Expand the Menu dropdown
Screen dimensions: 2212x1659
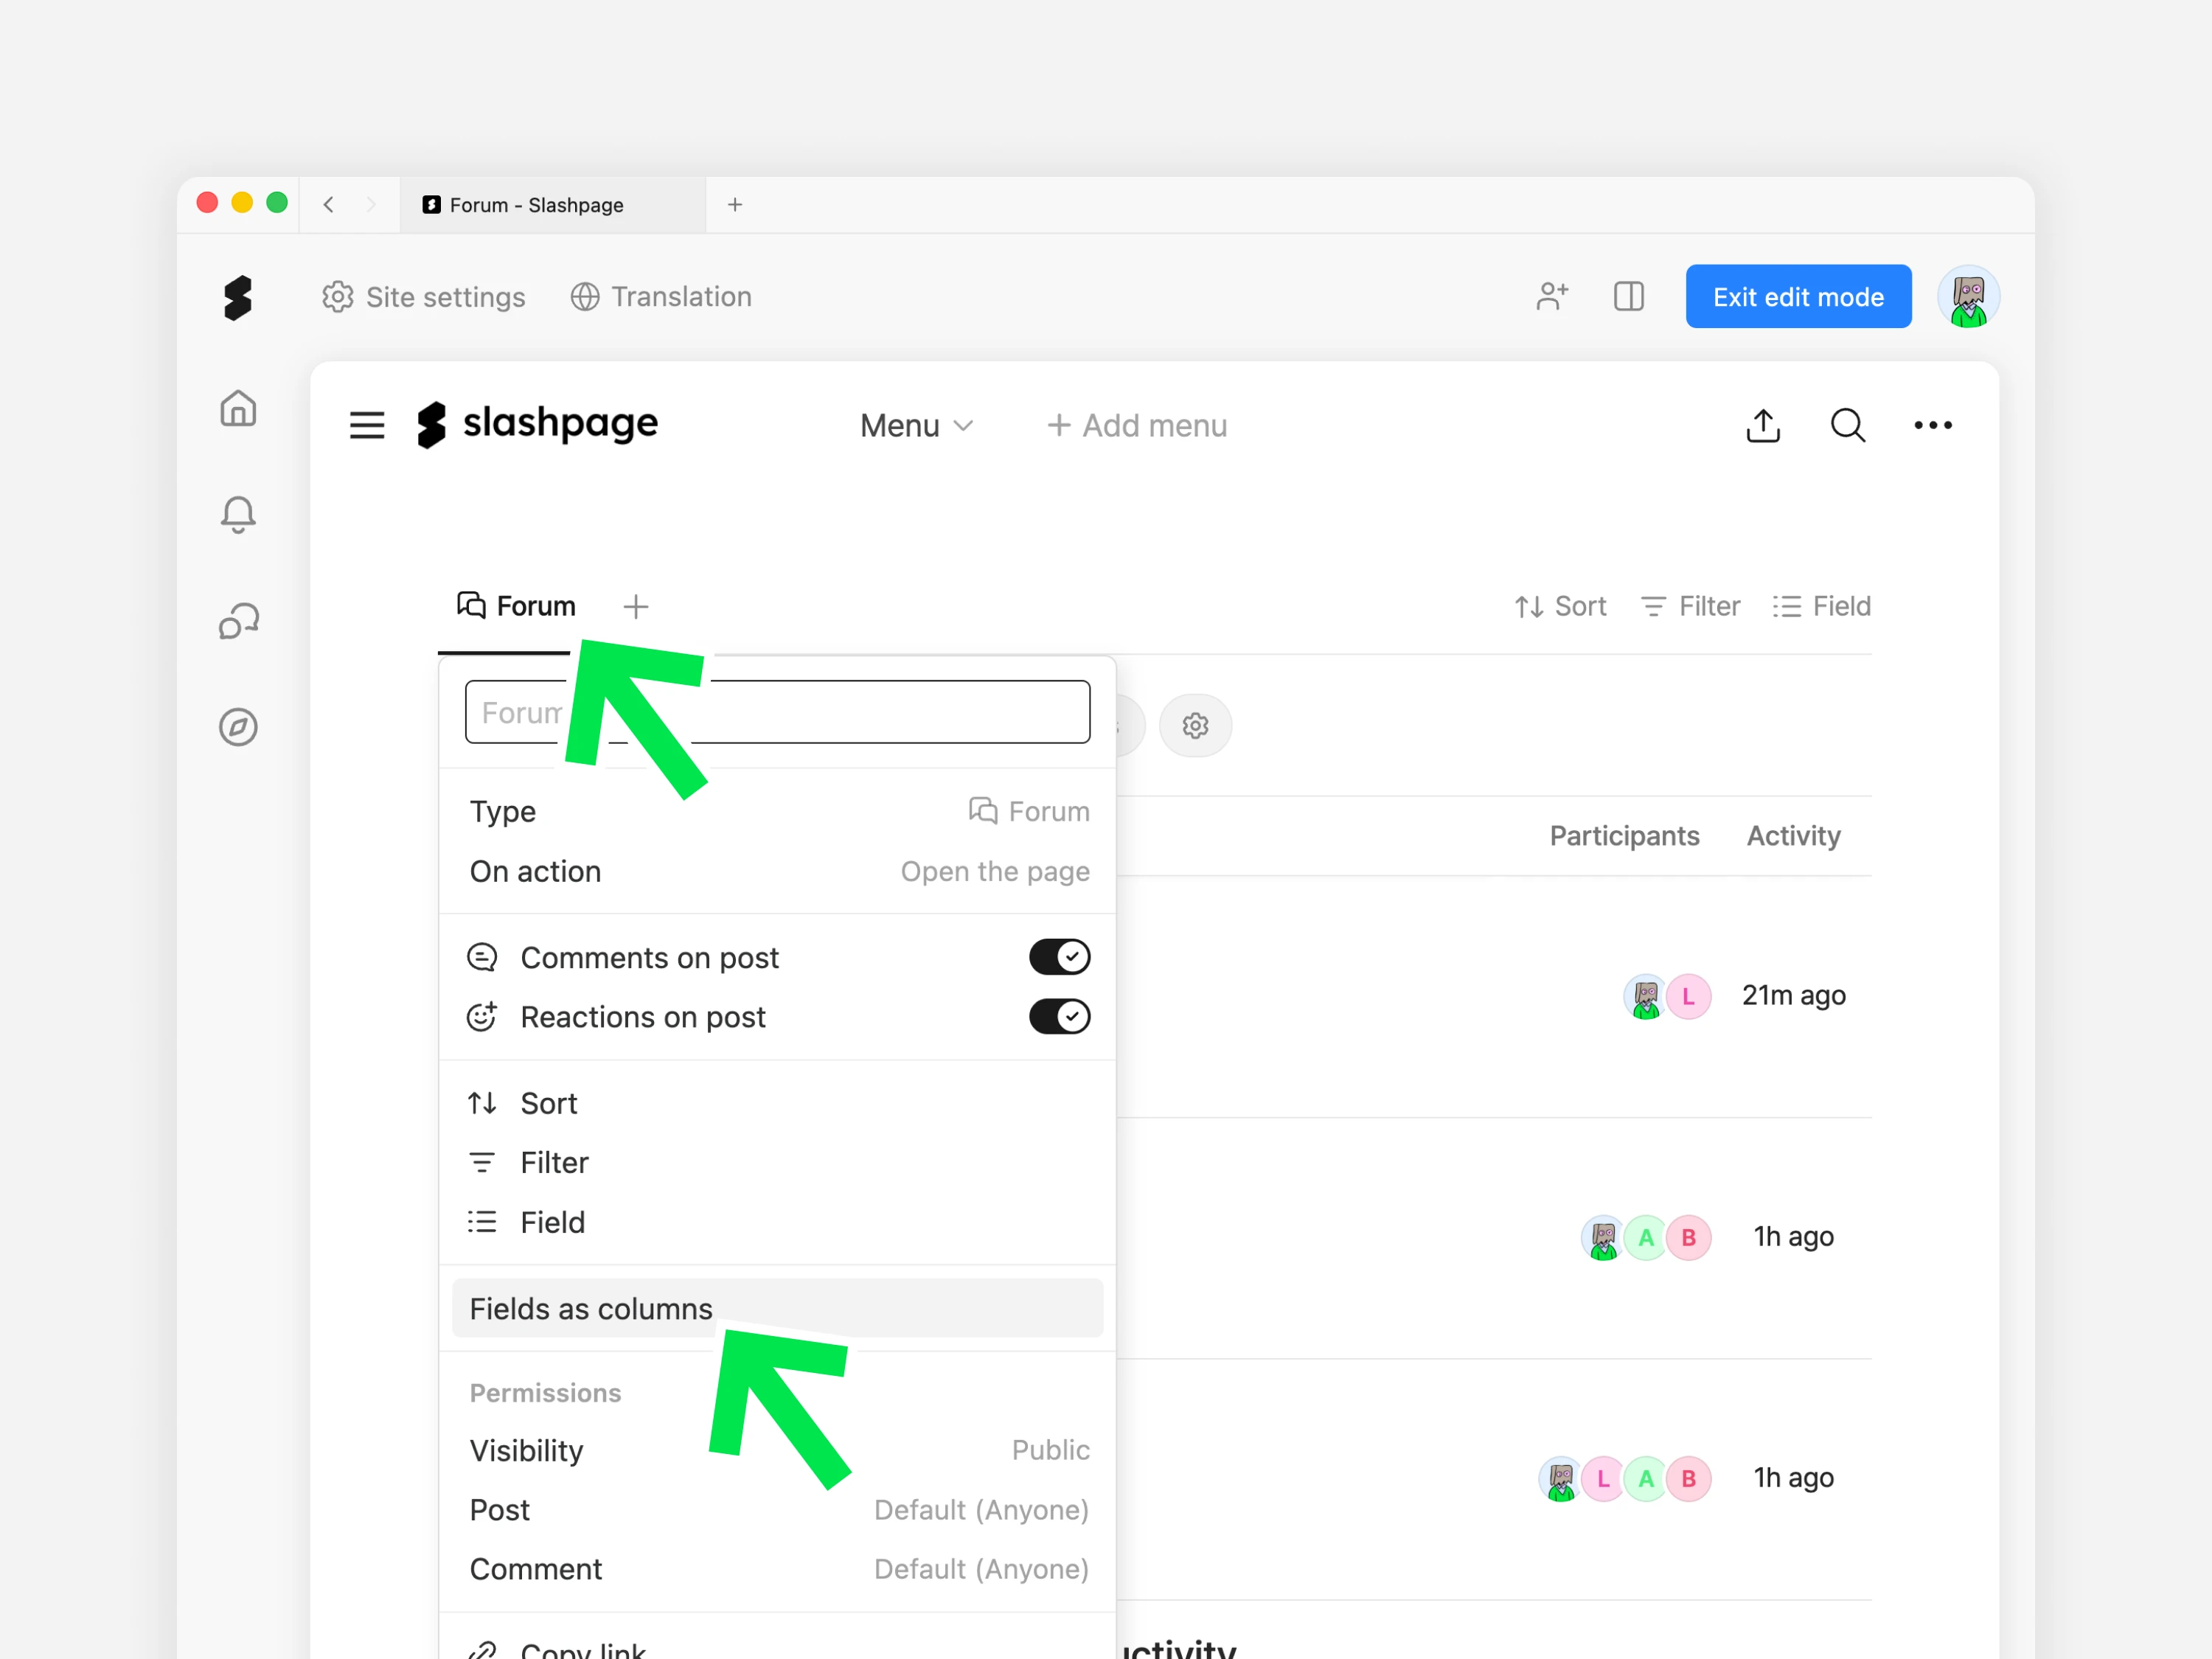click(x=916, y=426)
